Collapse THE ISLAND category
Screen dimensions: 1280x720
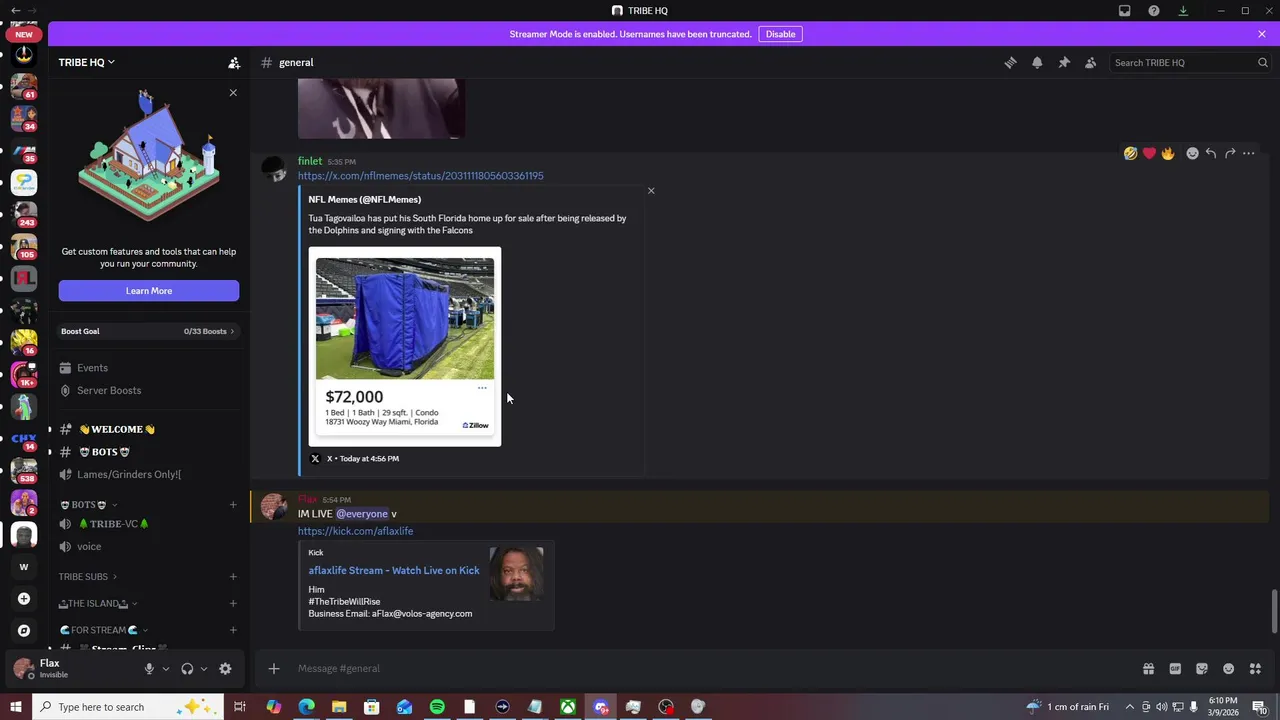[x=98, y=604]
